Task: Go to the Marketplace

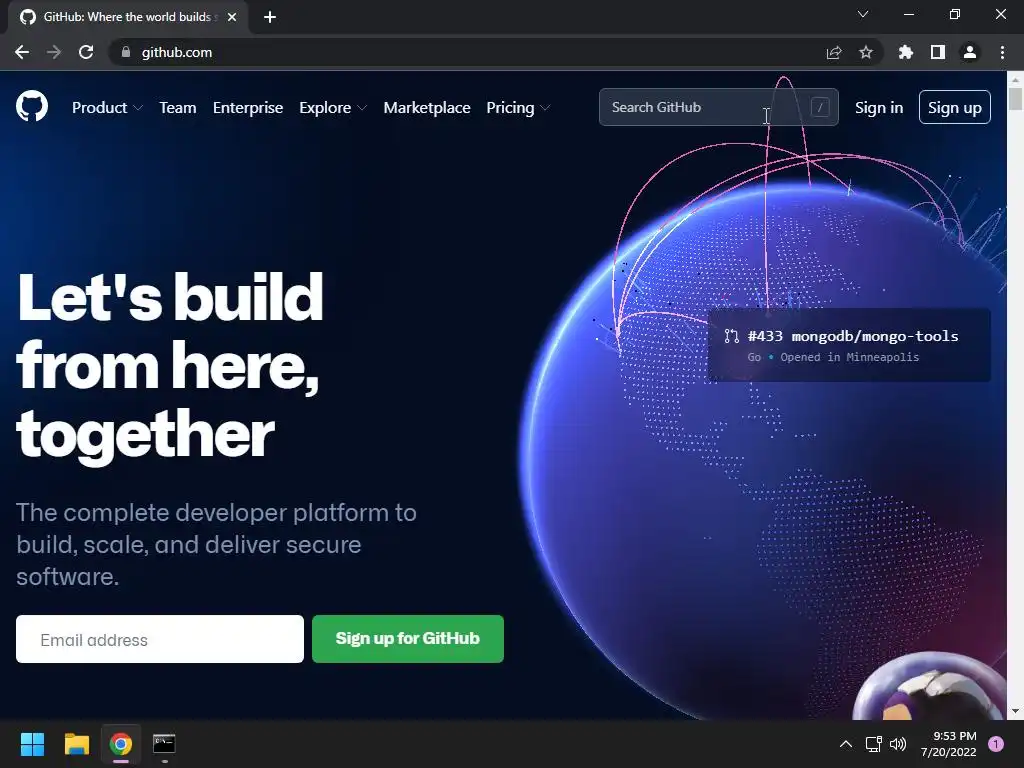Action: tap(427, 108)
